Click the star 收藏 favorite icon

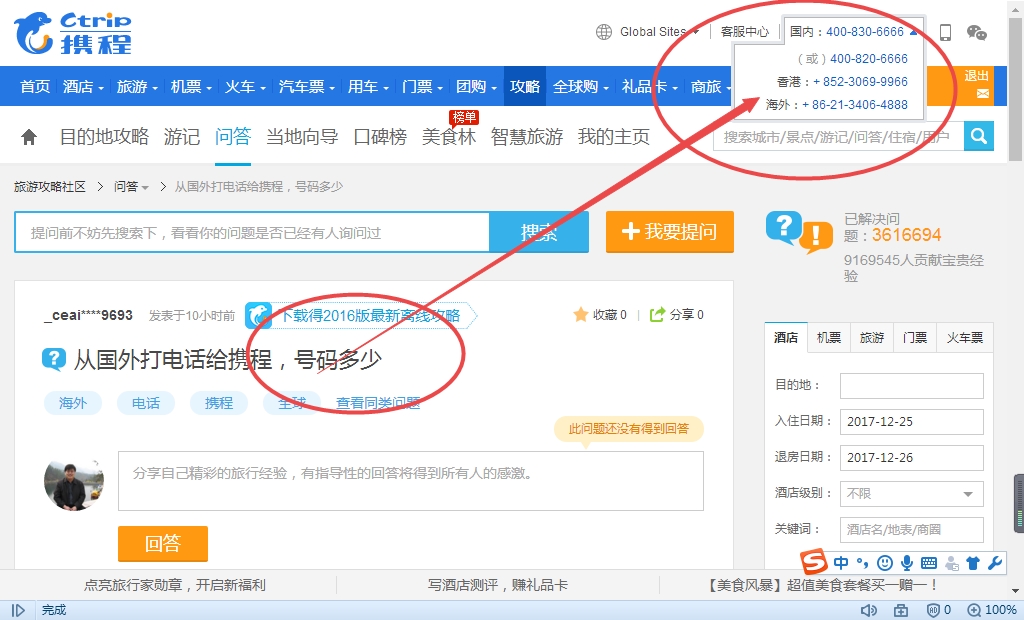click(580, 315)
